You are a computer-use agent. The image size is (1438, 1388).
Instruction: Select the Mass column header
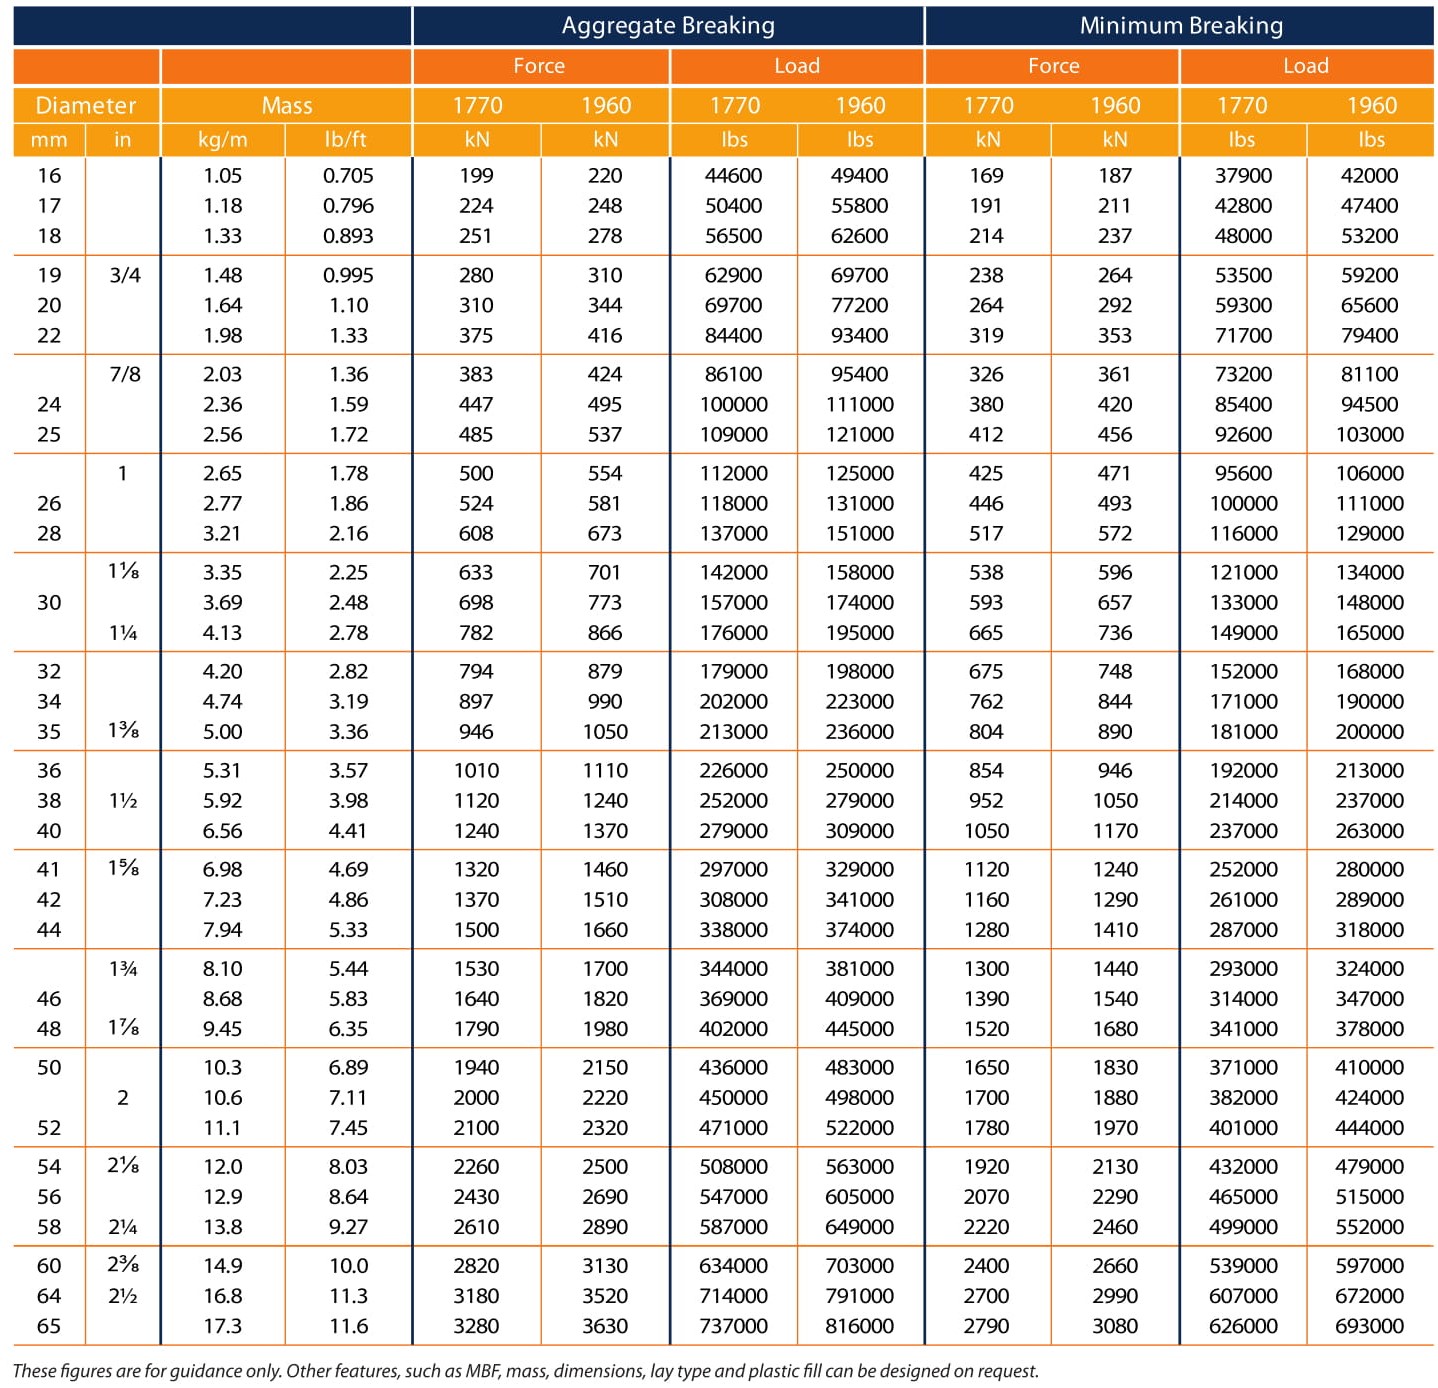[x=287, y=105]
